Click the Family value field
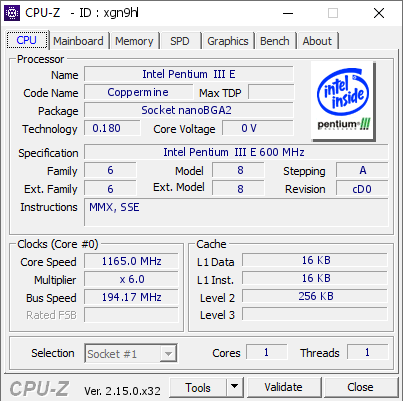Screen dimensions: 403x401 (110, 170)
